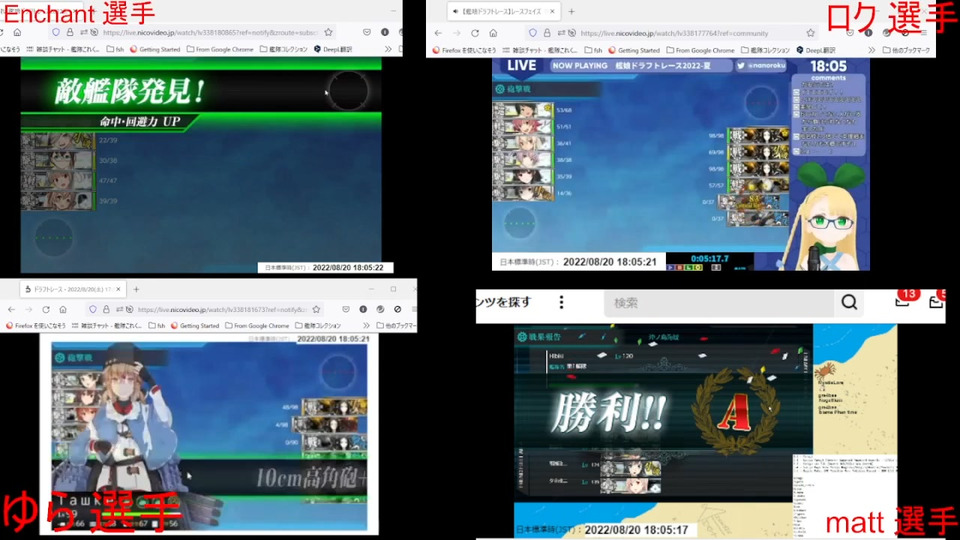Click home icon in ゆら browser window

pos(63,309)
